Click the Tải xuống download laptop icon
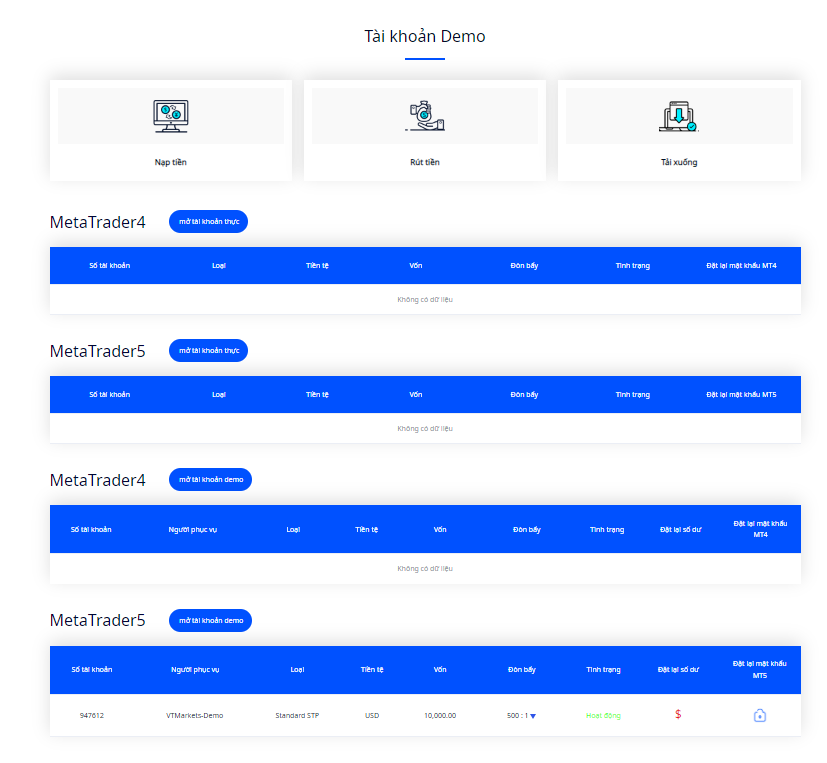827x763 pixels. pos(679,116)
